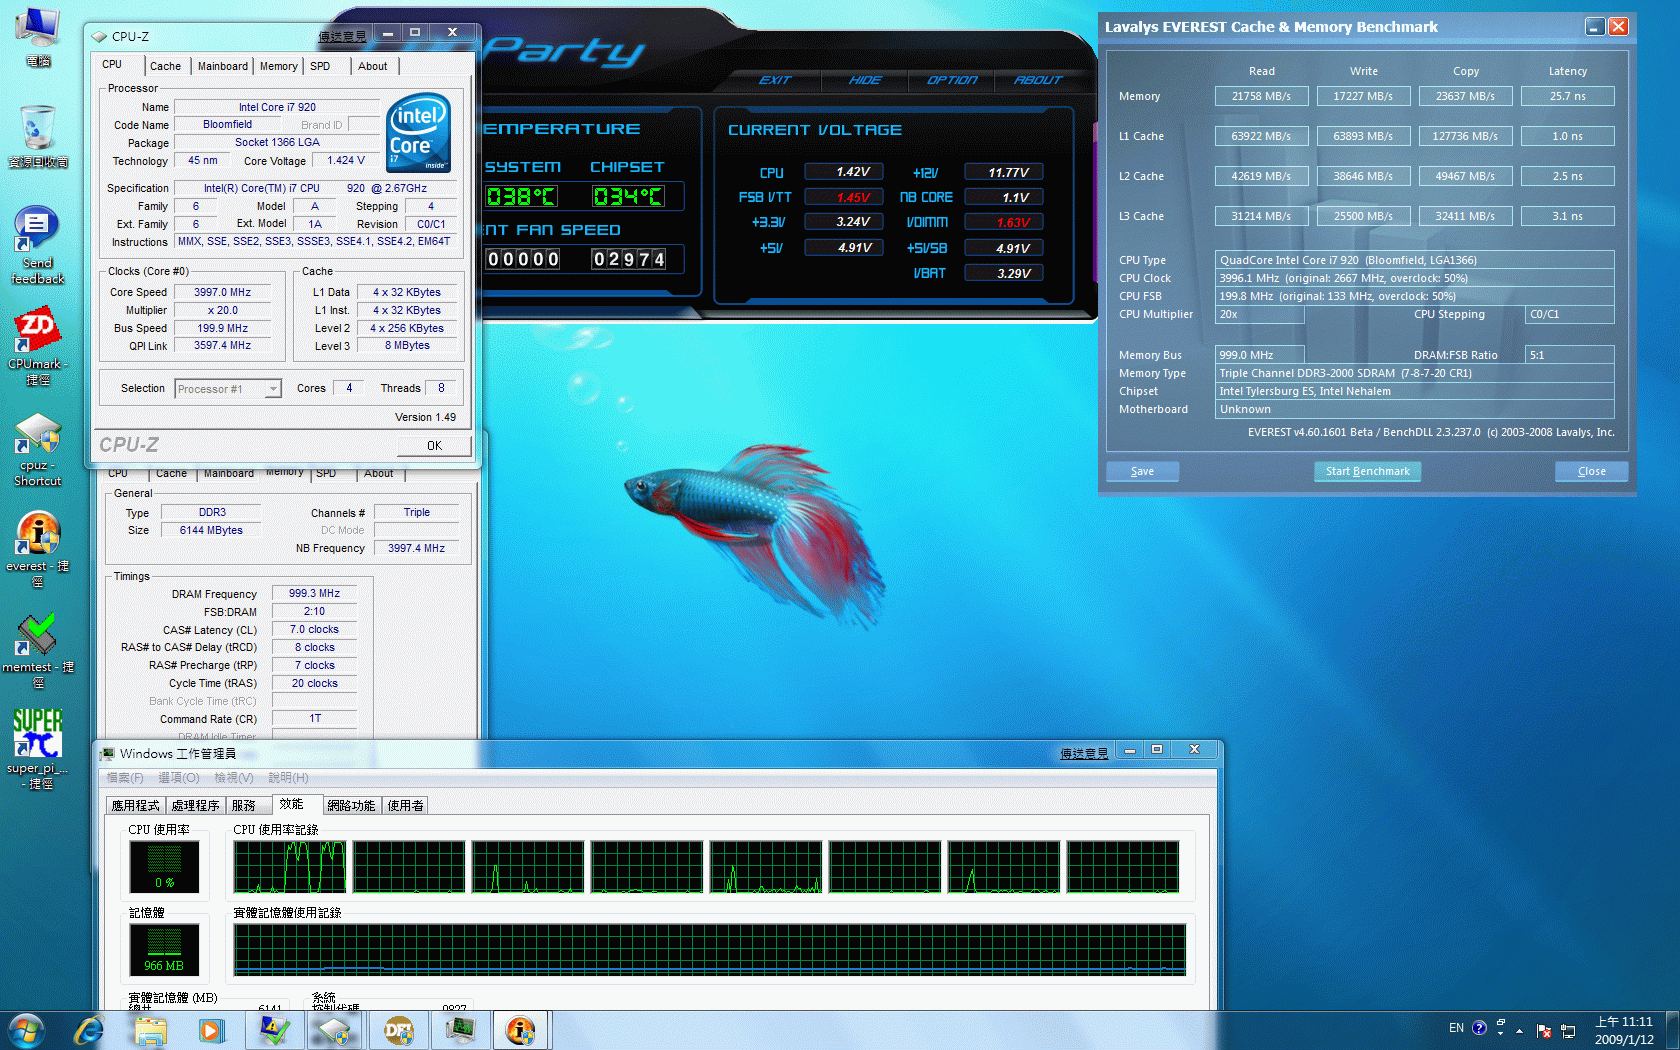Click the L1 Cache Copy value 127736 MB/s
The width and height of the screenshot is (1680, 1050).
[x=1465, y=136]
